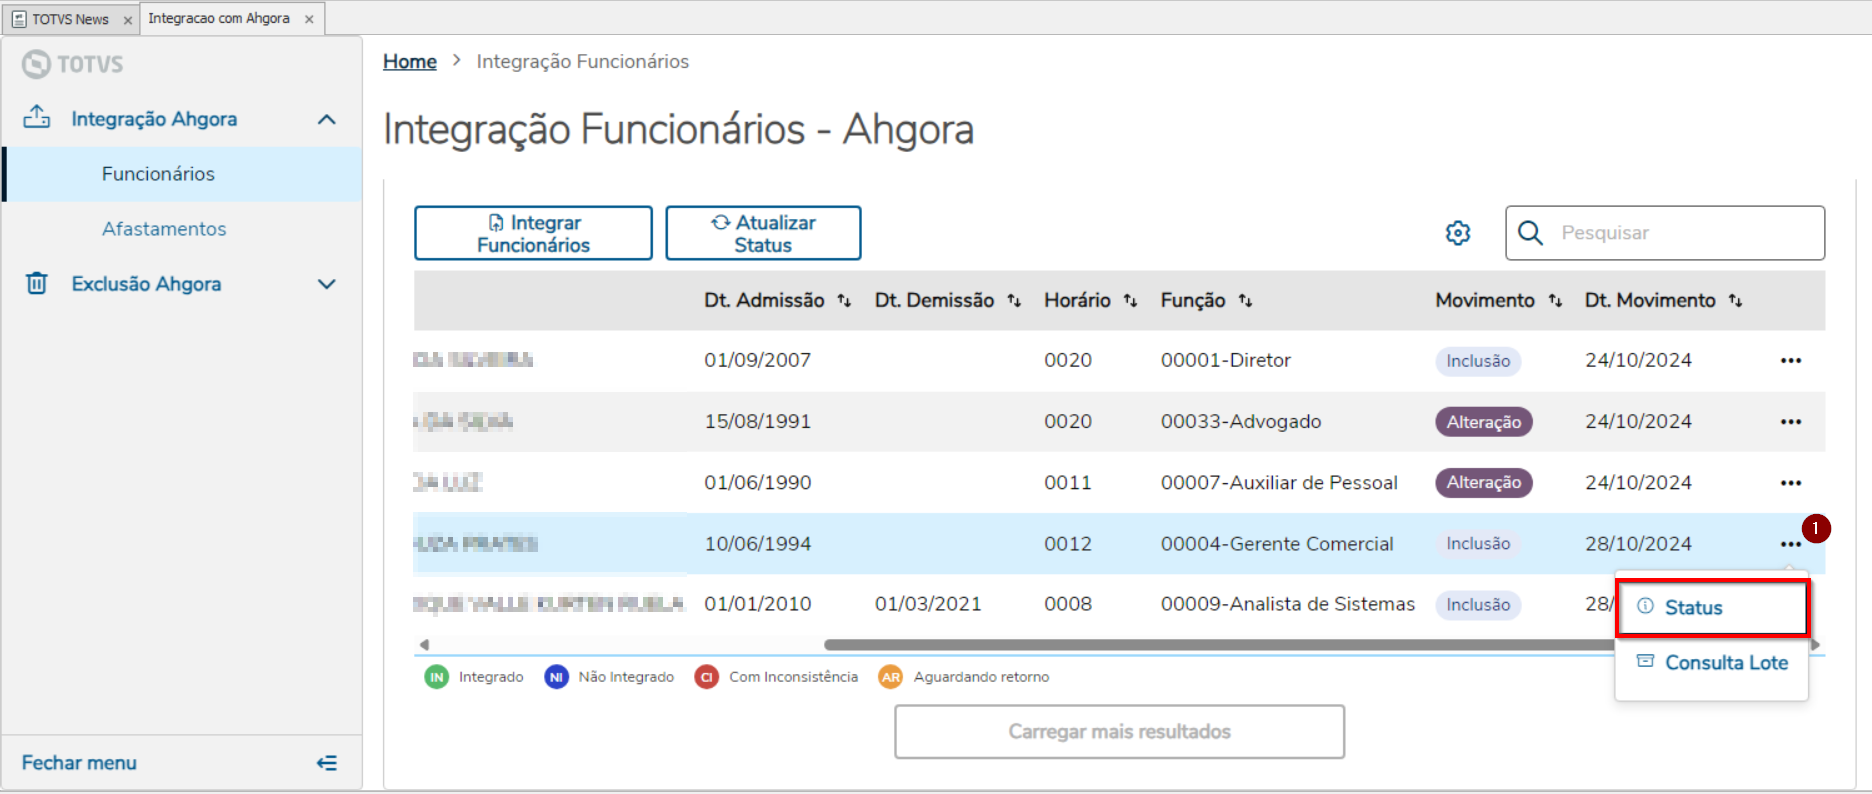This screenshot has height=794, width=1872.
Task: Click the search magnifier icon
Action: [1530, 233]
